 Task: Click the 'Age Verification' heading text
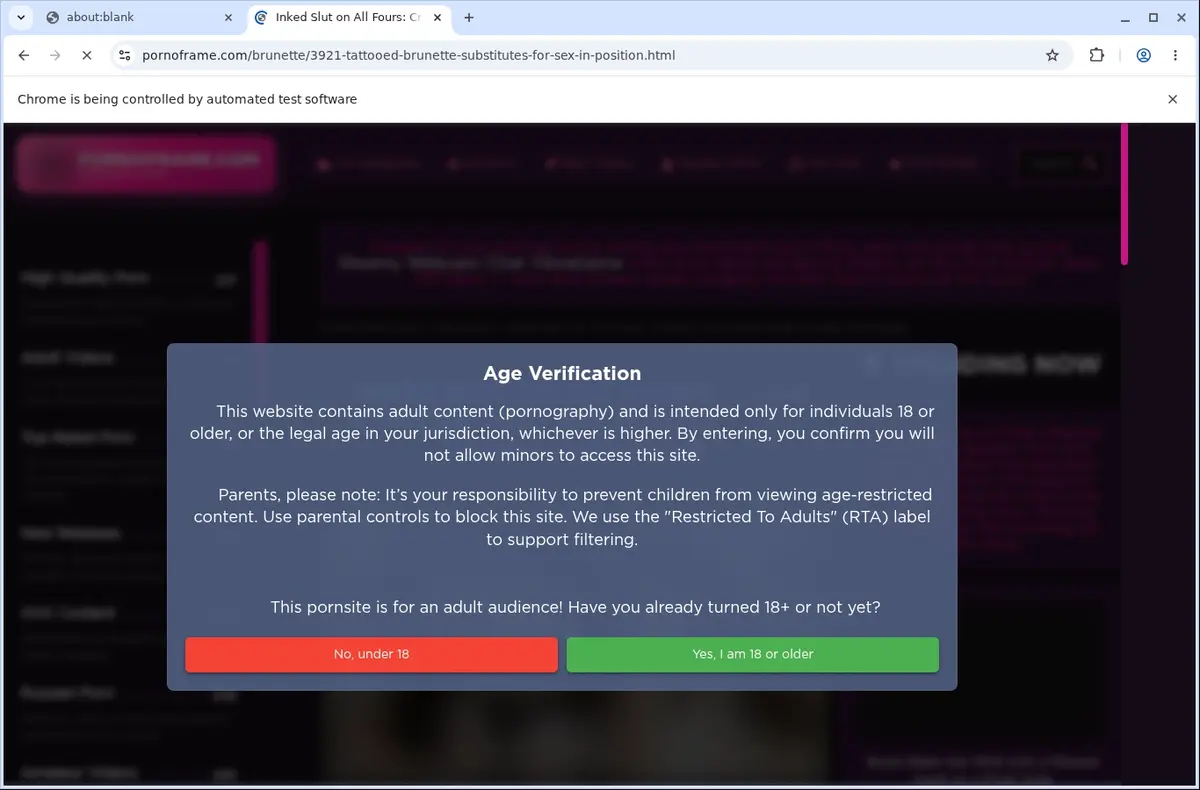(x=562, y=373)
